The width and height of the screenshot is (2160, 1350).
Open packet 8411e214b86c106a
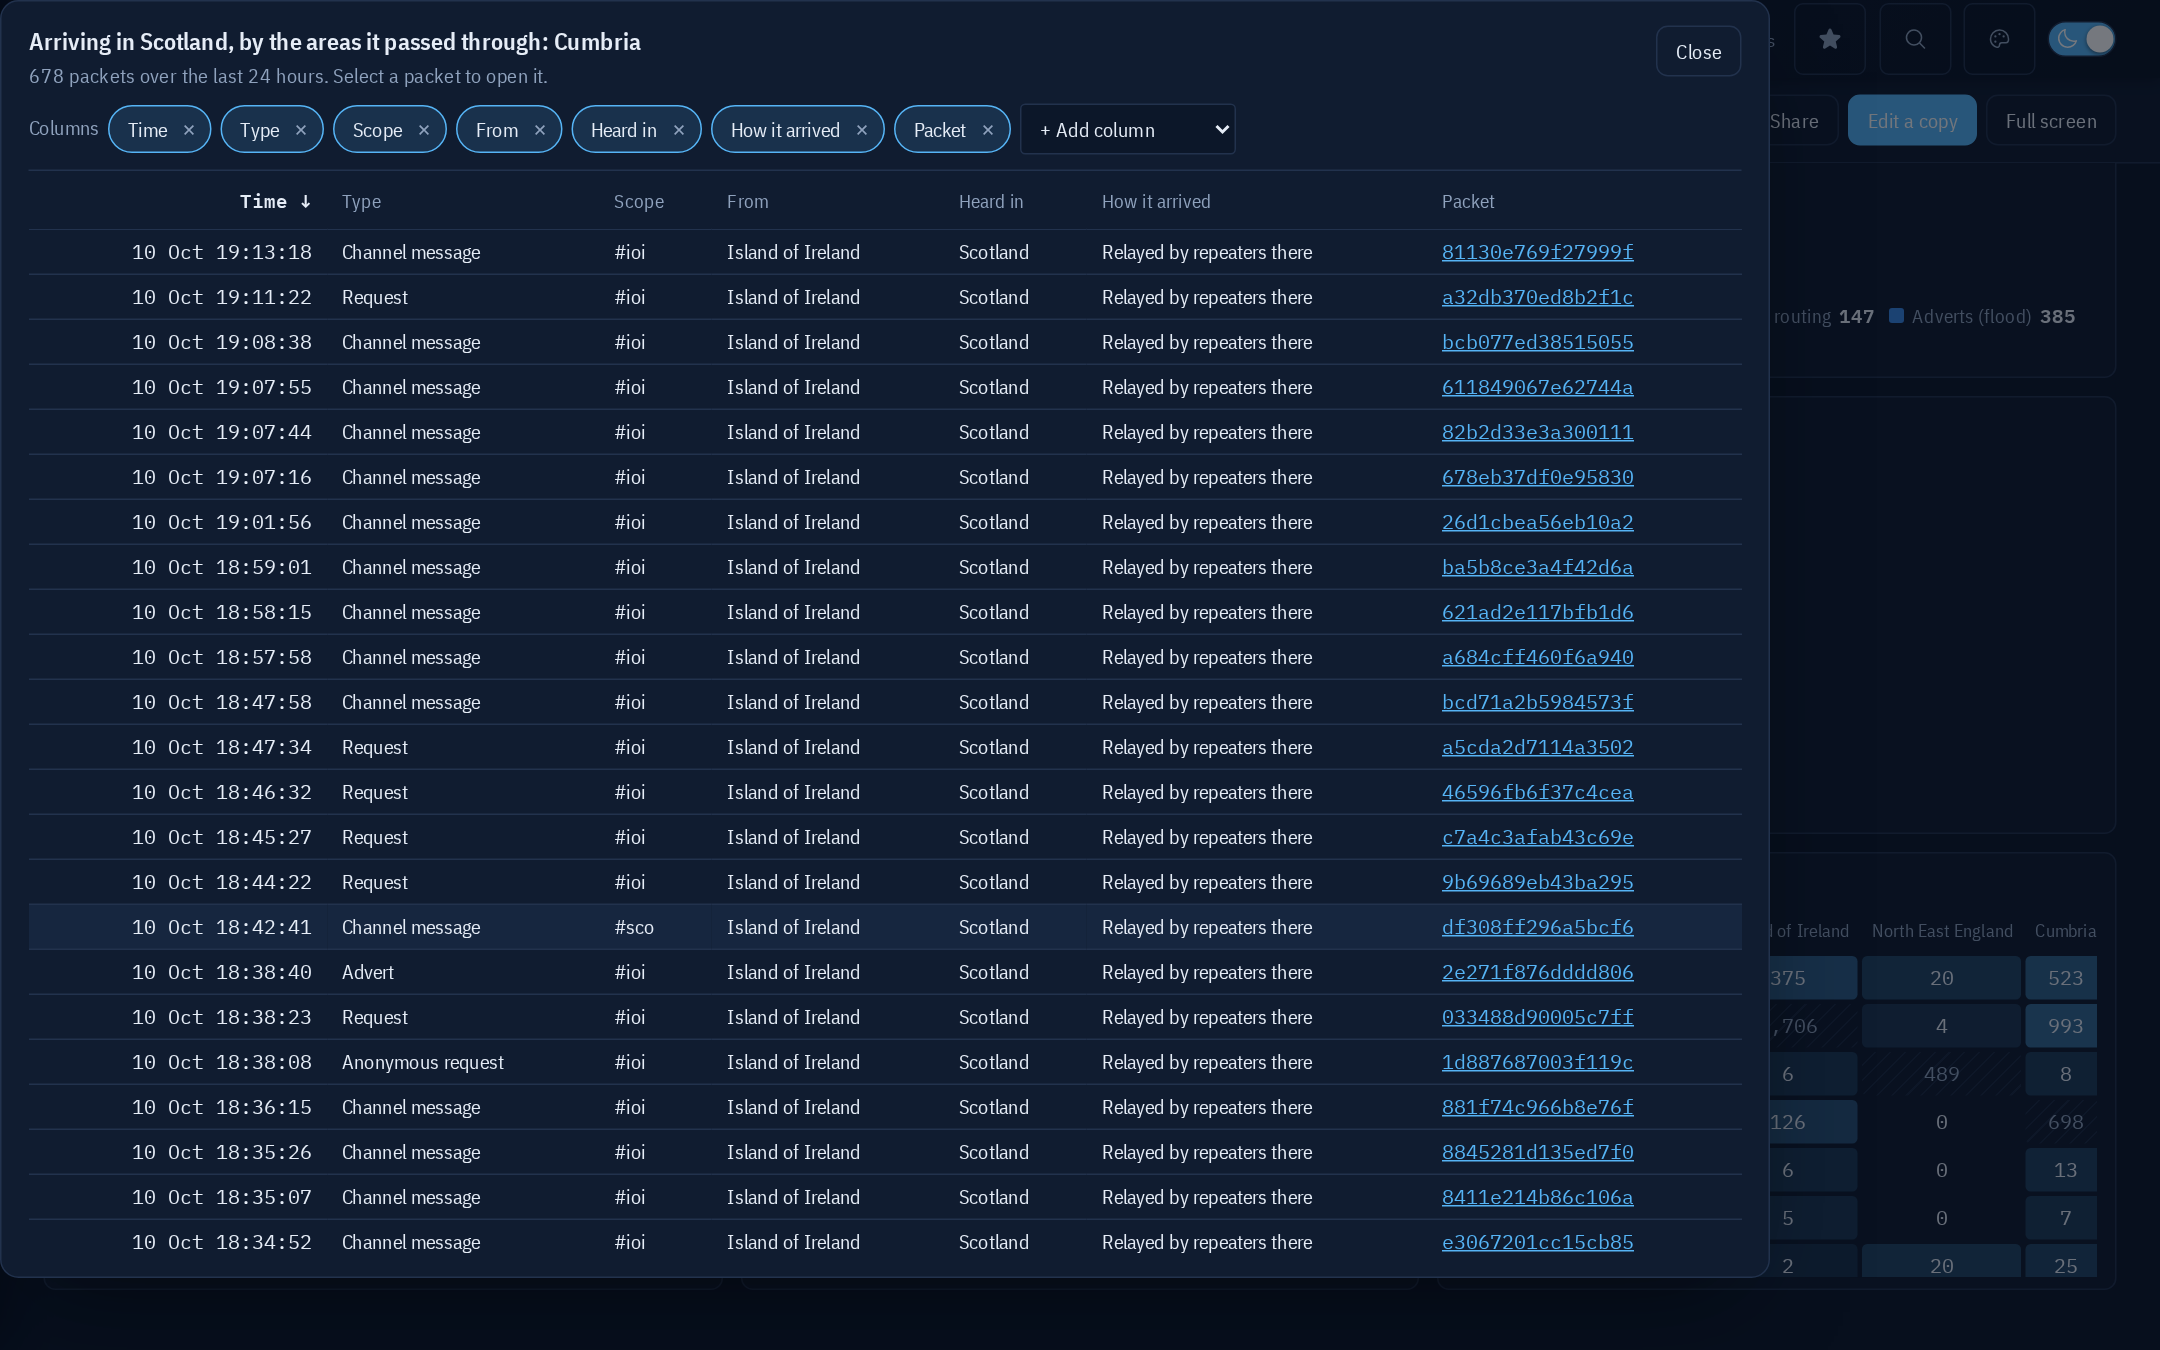pyautogui.click(x=1537, y=1197)
